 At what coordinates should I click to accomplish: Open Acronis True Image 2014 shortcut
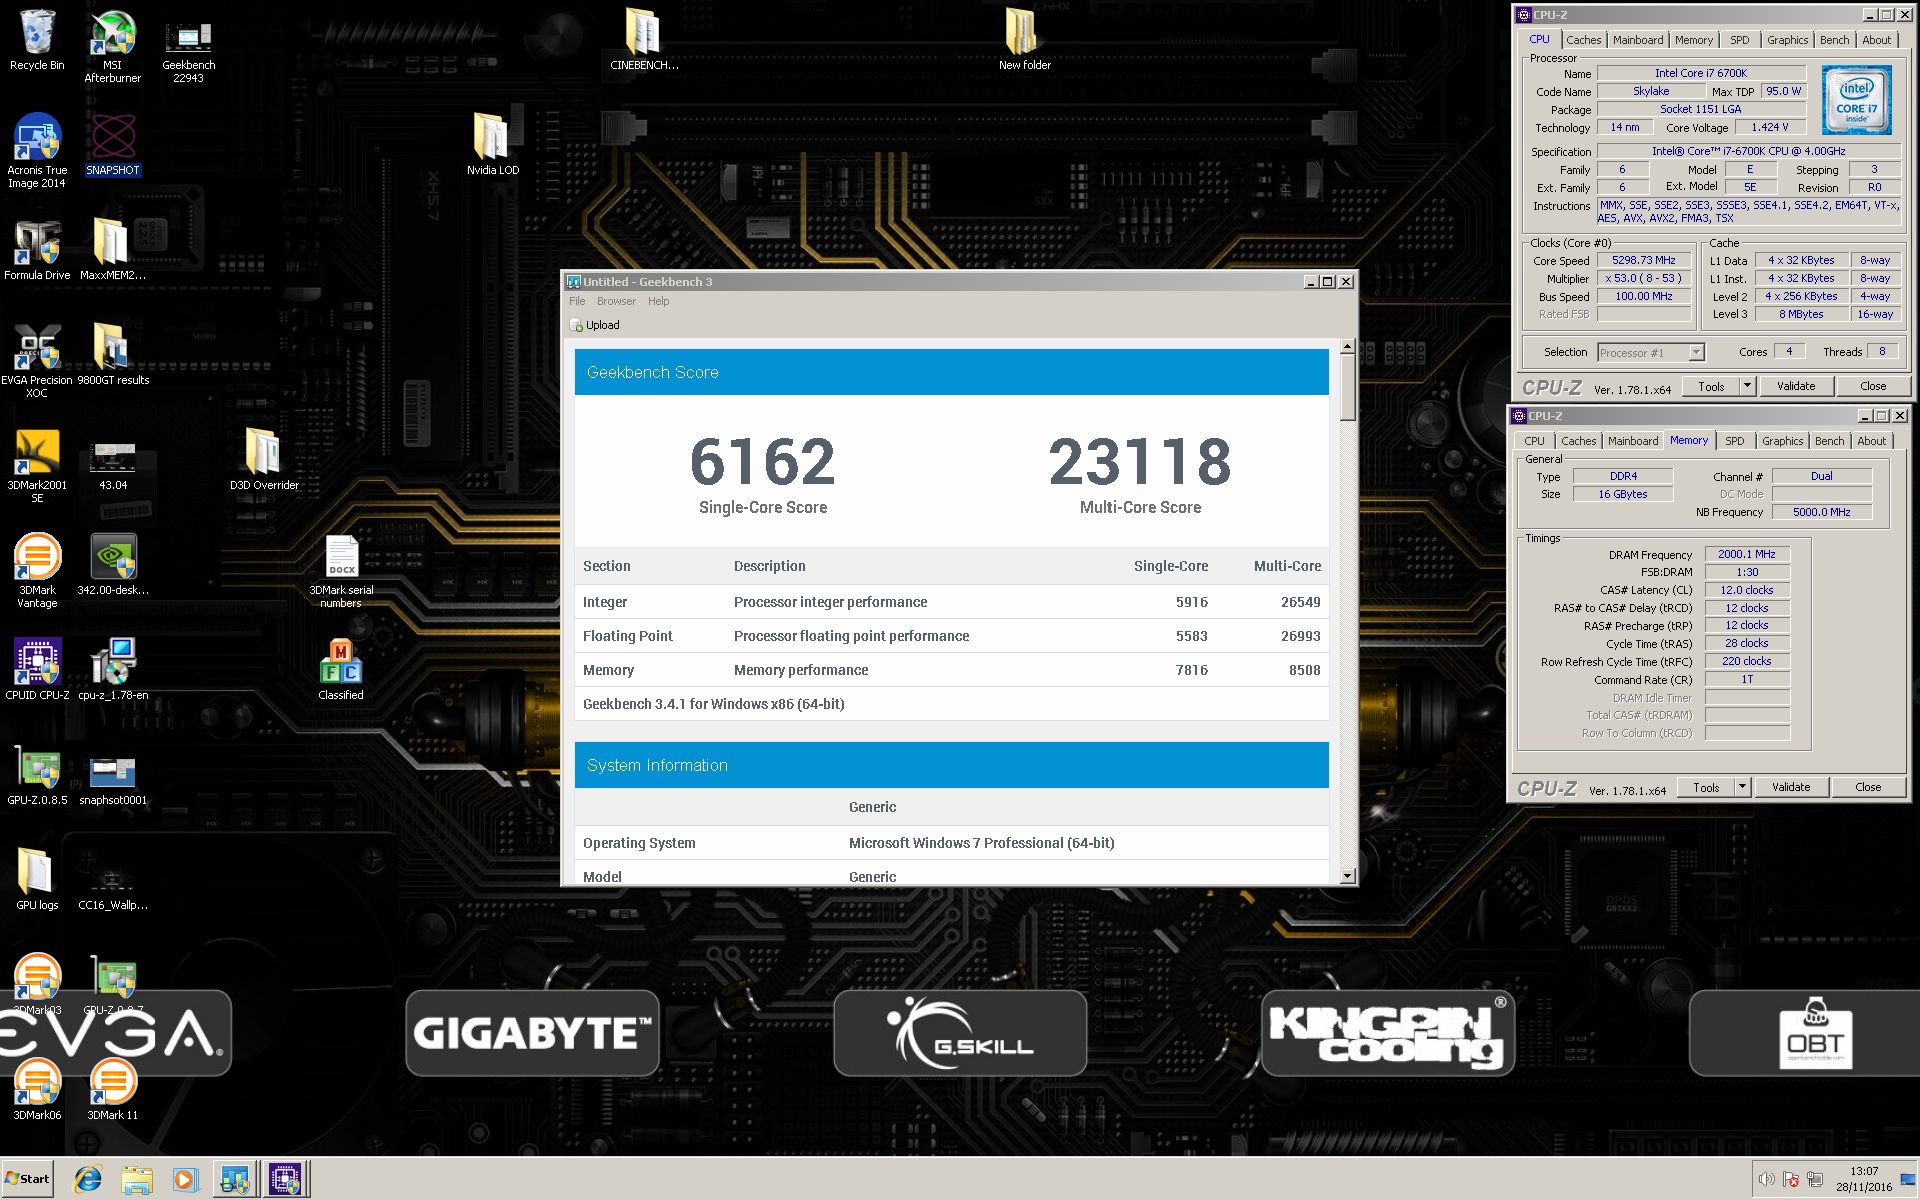point(37,150)
